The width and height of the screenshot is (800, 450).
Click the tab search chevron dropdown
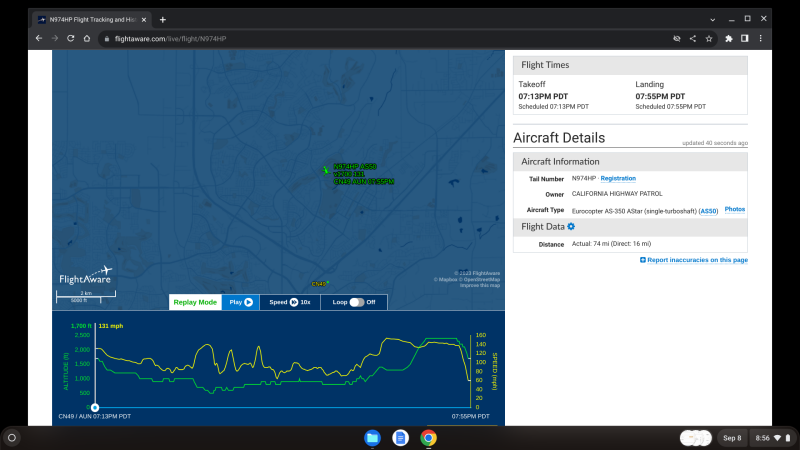[711, 19]
